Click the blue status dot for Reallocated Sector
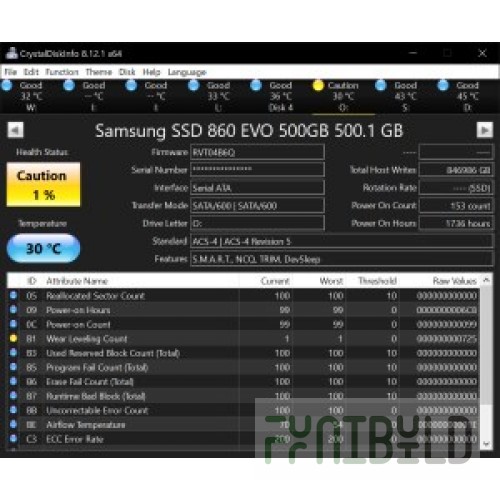Screen dimensions: 500x500 13,295
